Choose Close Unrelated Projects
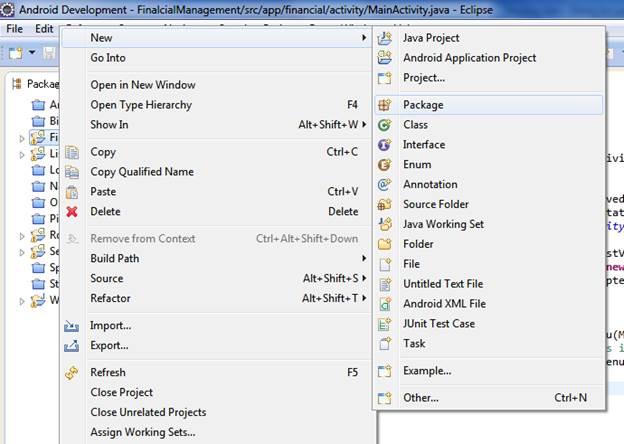624x444 pixels. tap(215, 413)
